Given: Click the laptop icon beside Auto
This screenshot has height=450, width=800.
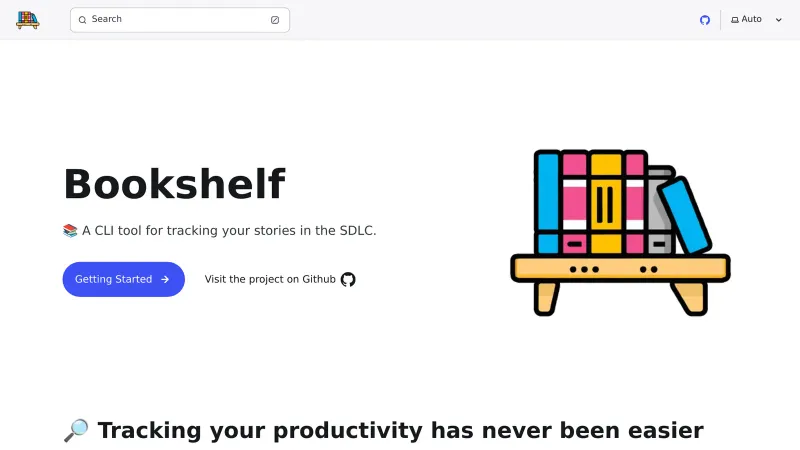Looking at the screenshot, I should [x=735, y=20].
